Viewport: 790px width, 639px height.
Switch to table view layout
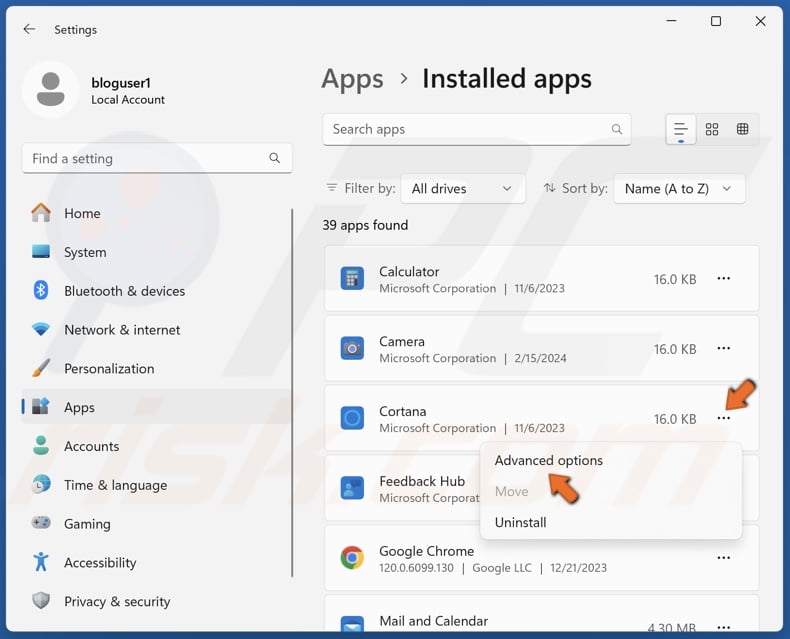coord(743,129)
